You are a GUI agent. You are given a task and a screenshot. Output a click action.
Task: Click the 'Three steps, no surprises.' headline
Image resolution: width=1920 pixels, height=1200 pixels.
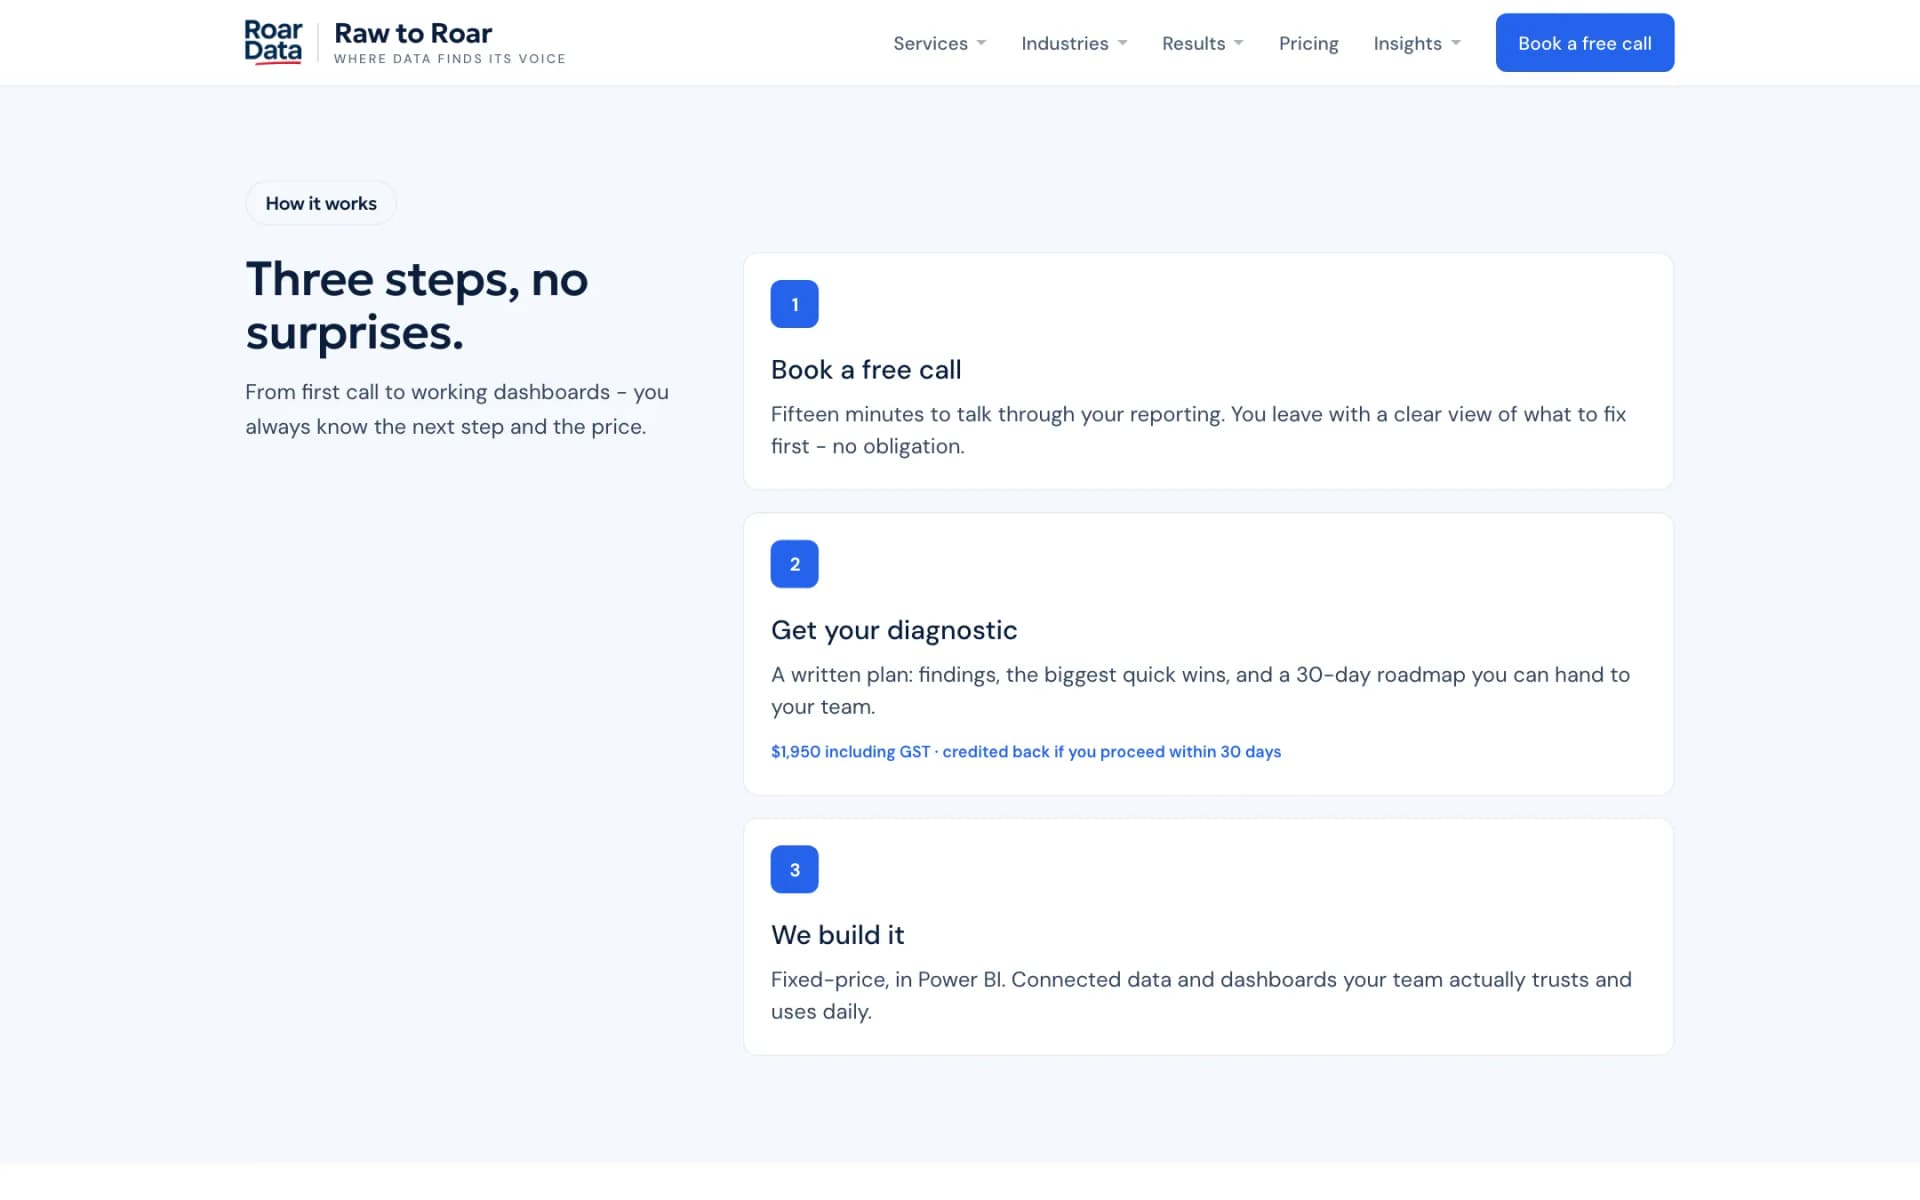coord(417,306)
